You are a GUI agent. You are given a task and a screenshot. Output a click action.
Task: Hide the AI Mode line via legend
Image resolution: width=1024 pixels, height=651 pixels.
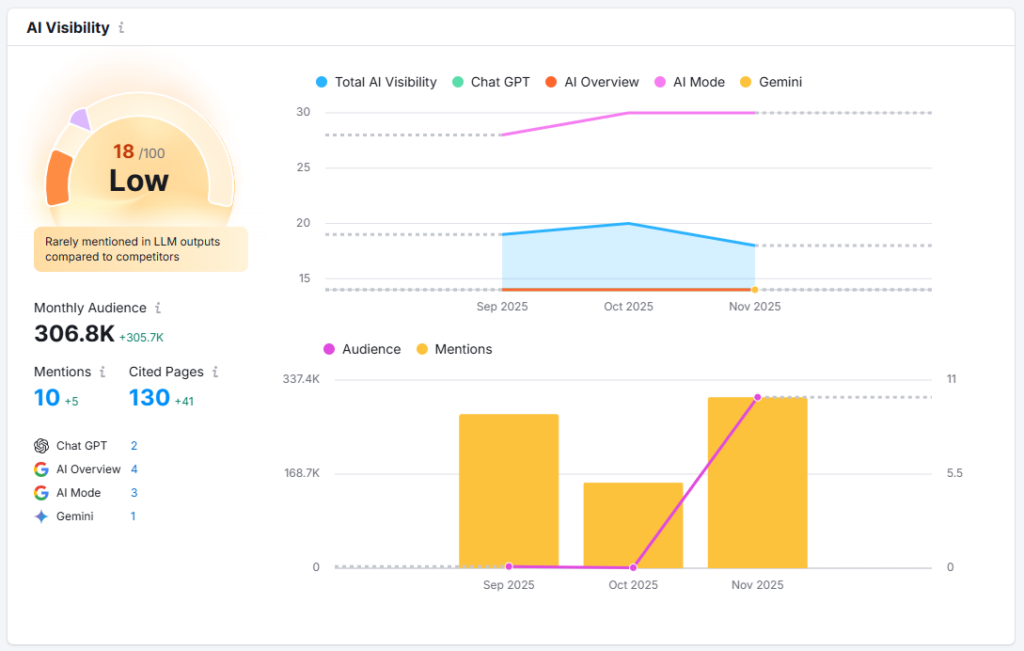tap(689, 82)
